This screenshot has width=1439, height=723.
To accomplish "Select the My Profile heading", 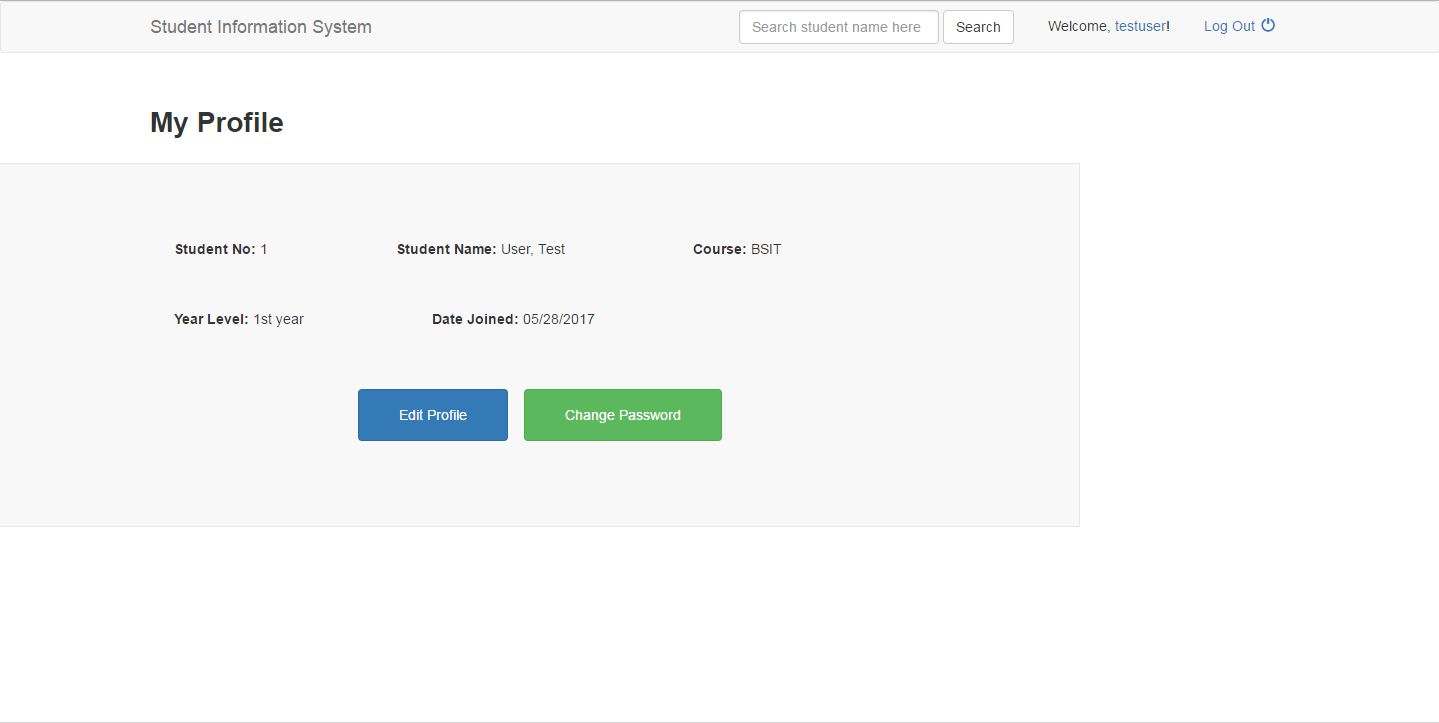I will [x=217, y=123].
